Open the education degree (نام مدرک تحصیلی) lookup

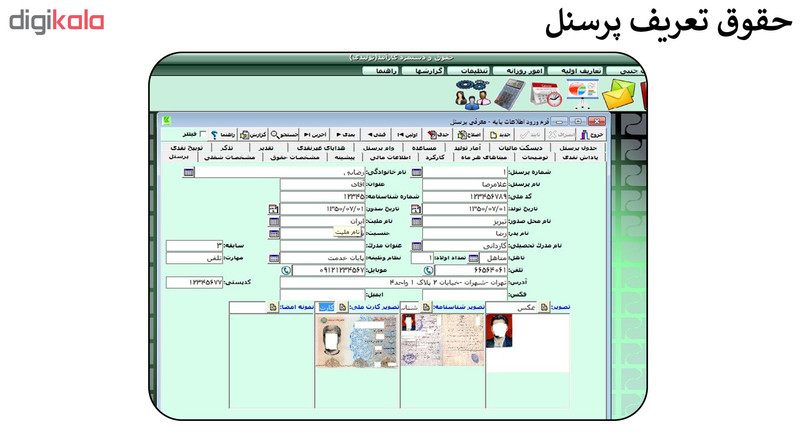pyautogui.click(x=417, y=246)
